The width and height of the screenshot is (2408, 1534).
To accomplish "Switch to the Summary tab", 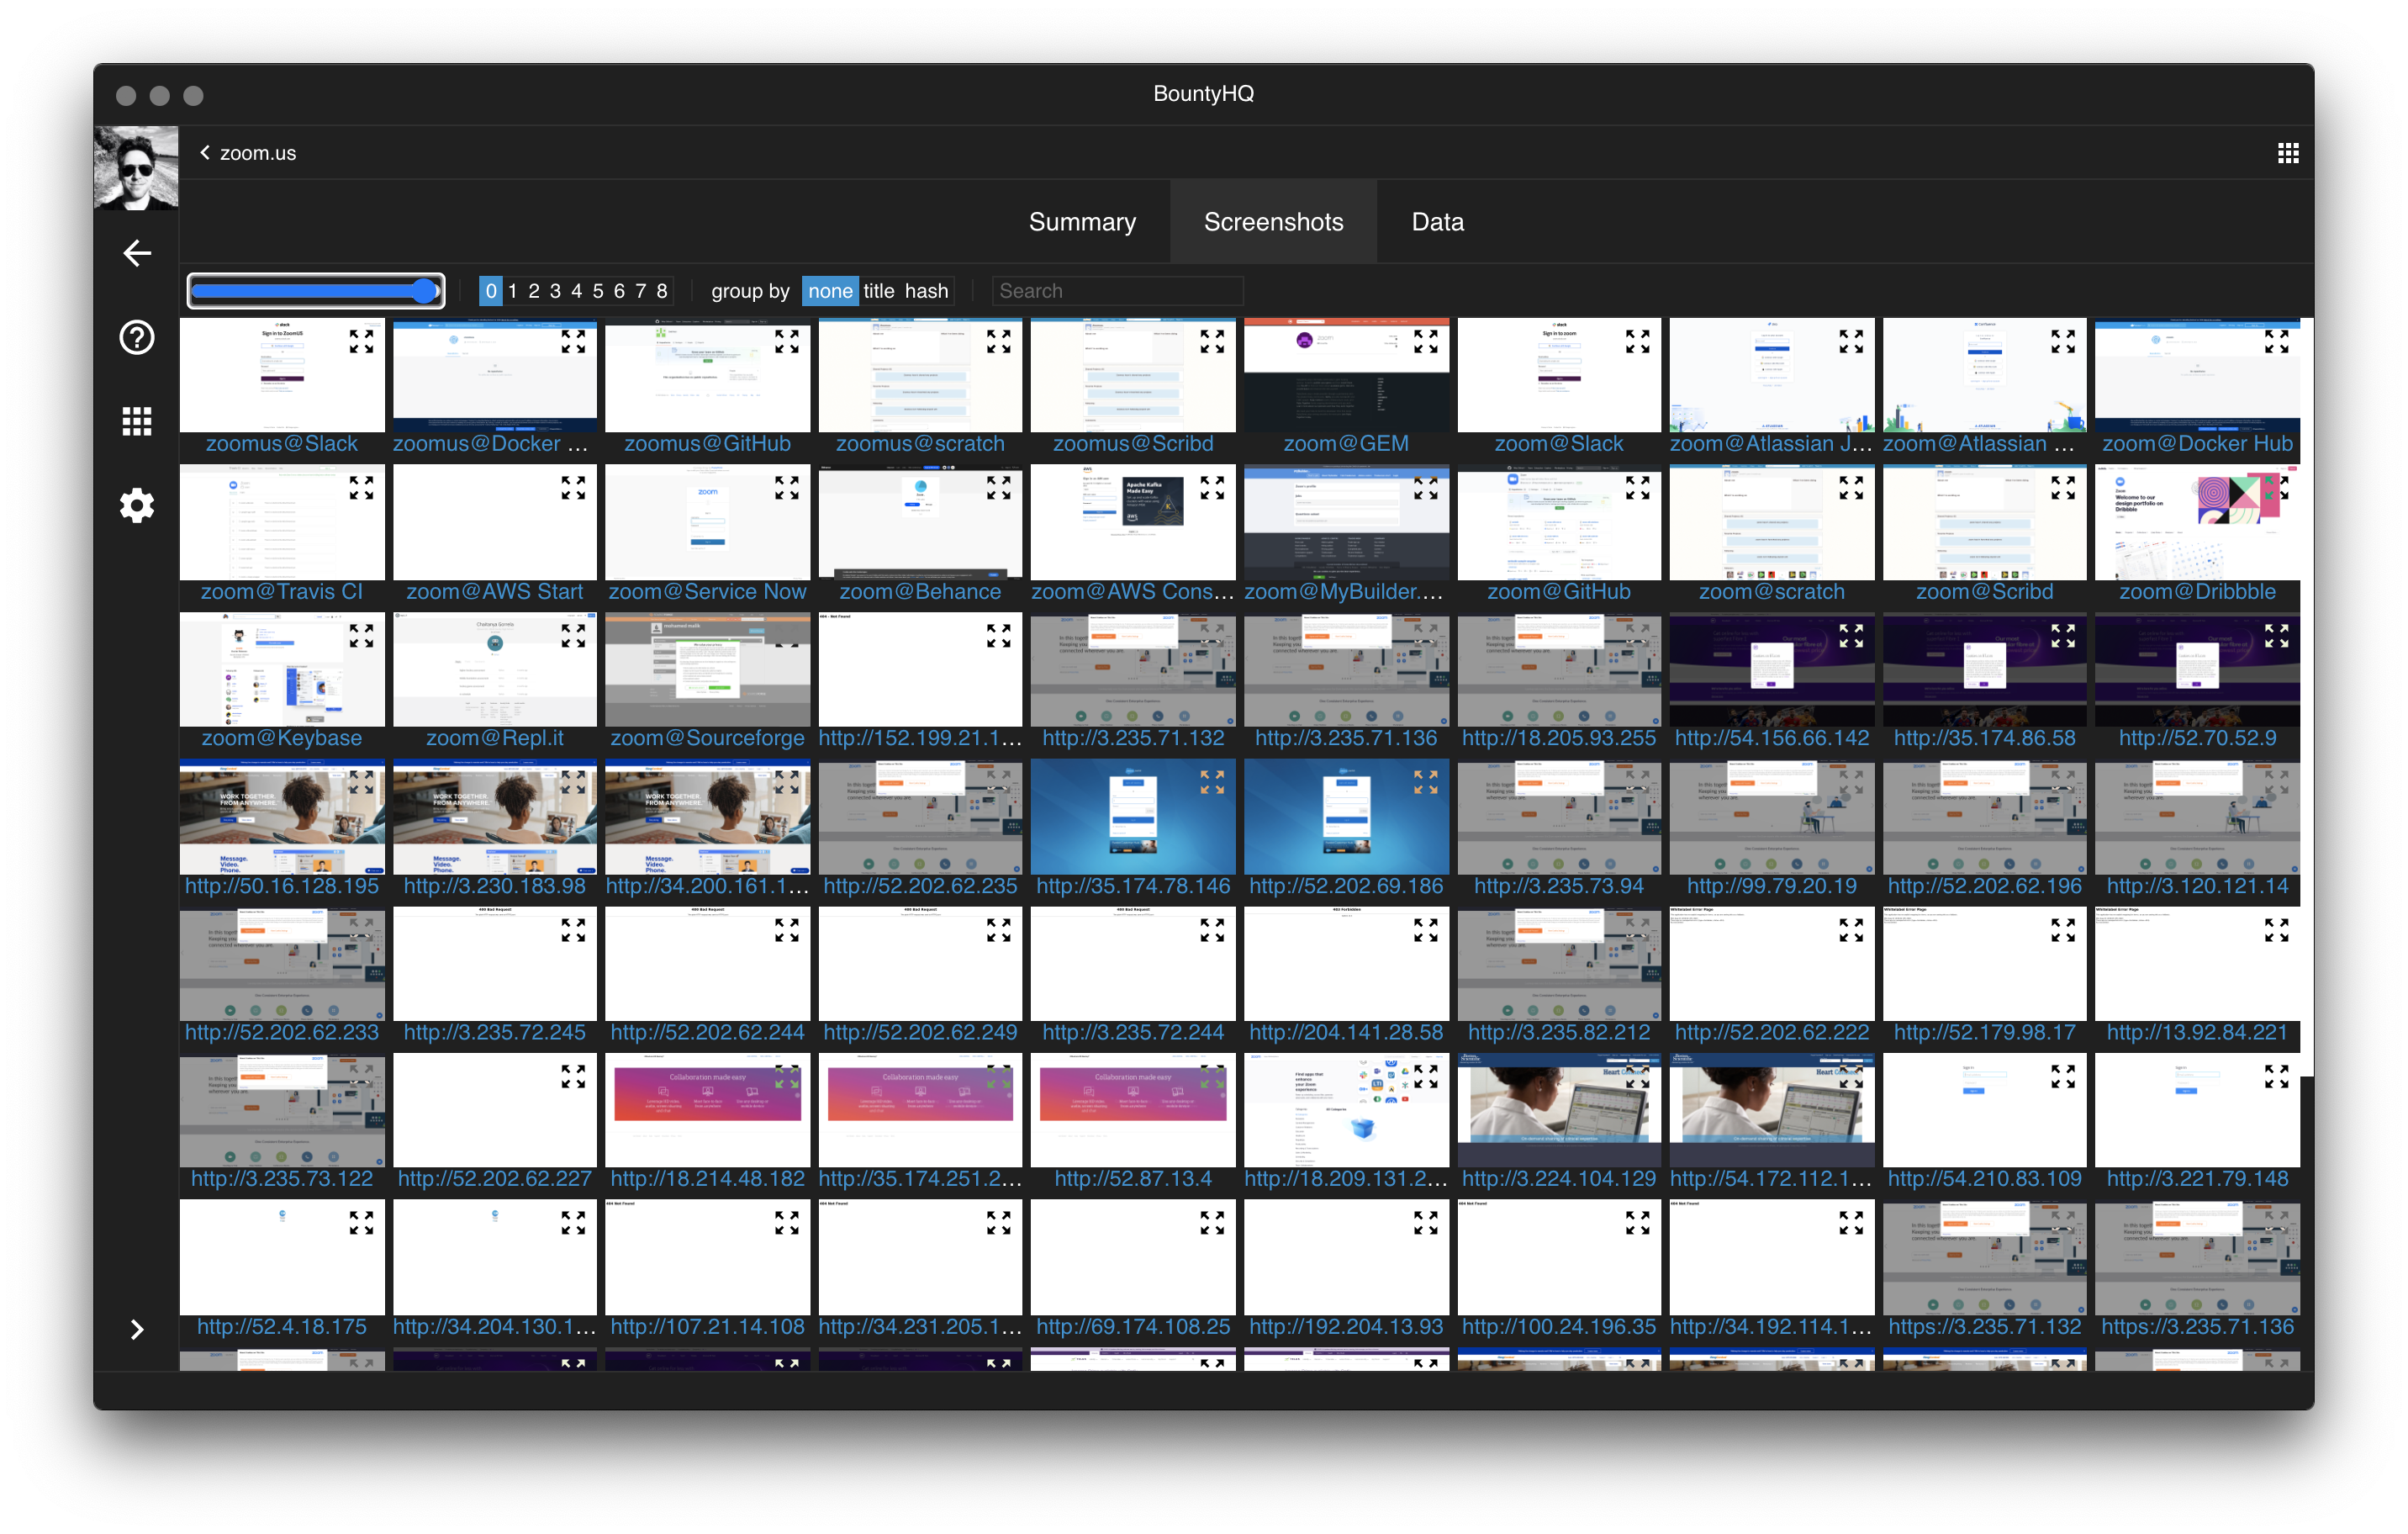I will point(1082,222).
